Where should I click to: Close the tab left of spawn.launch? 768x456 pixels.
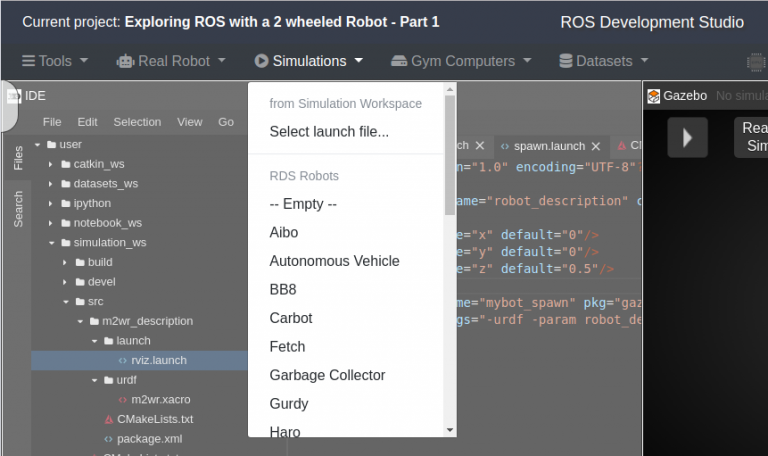click(x=480, y=145)
